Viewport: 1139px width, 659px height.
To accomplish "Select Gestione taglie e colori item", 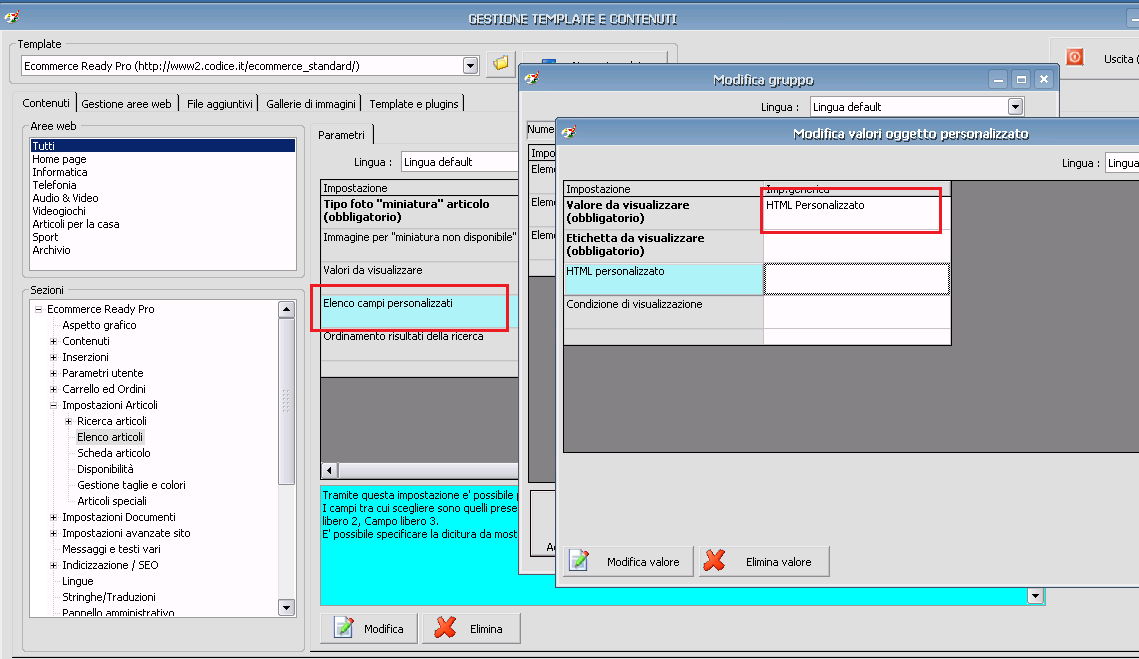I will (x=131, y=485).
